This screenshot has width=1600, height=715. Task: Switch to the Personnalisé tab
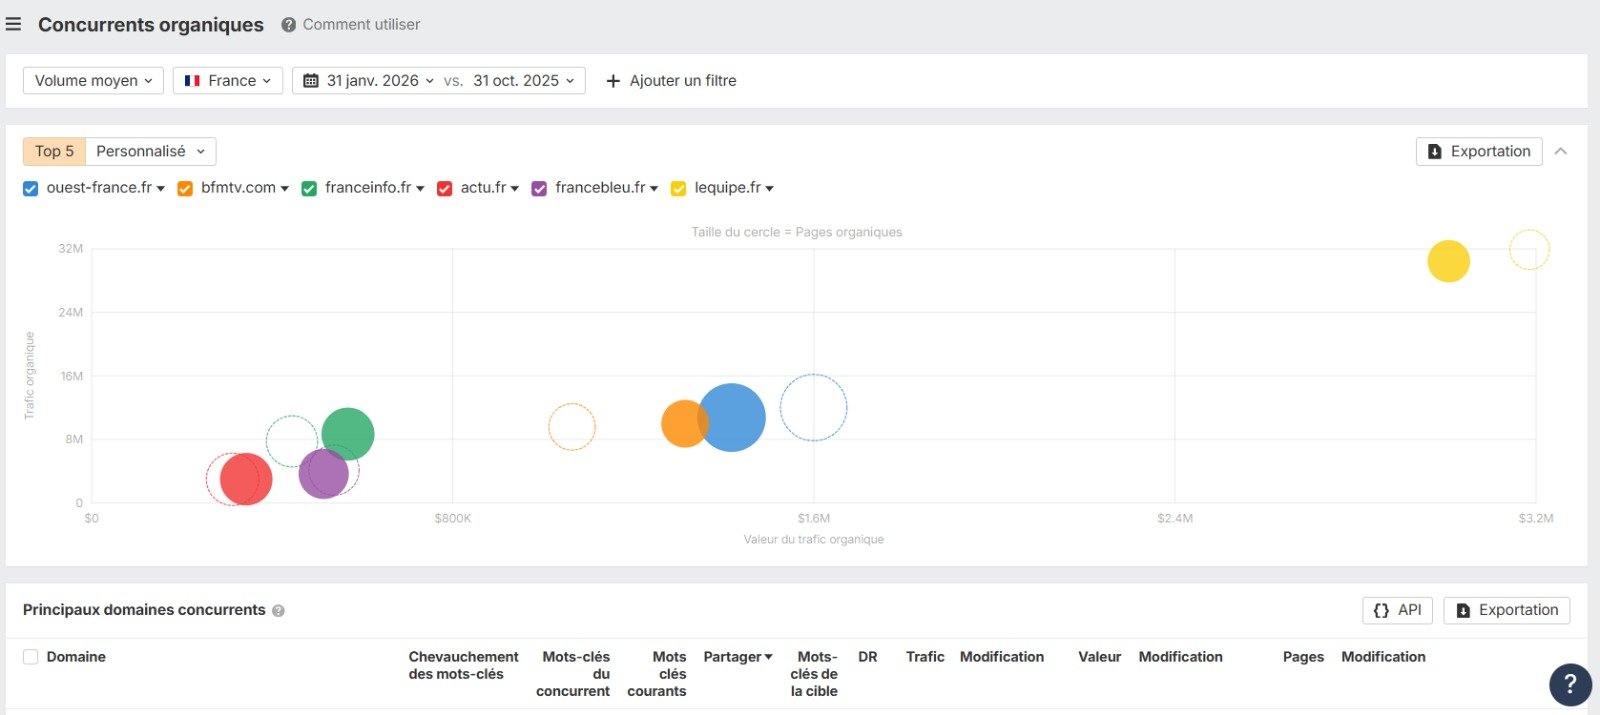click(x=150, y=151)
